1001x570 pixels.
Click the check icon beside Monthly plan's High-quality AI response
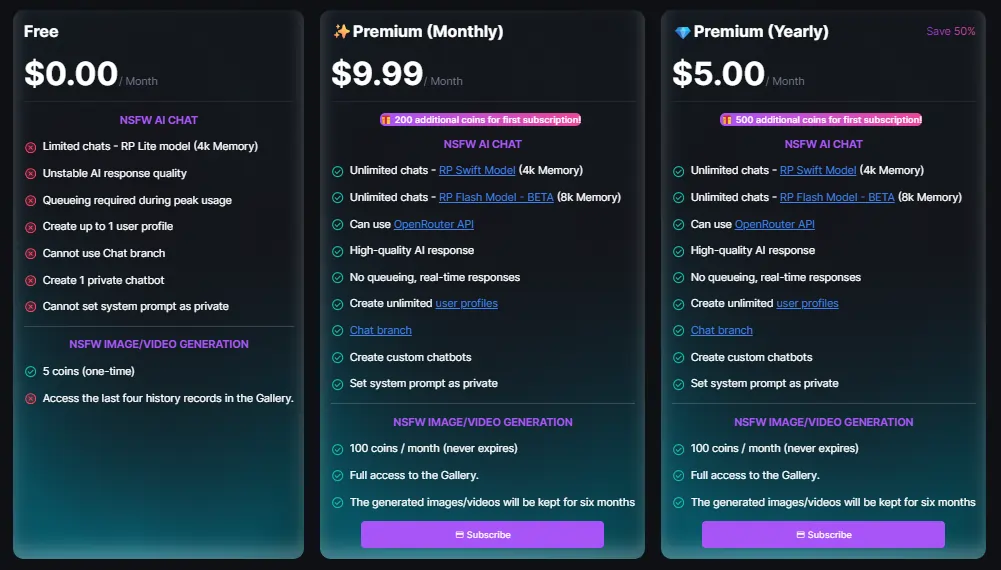pos(338,251)
